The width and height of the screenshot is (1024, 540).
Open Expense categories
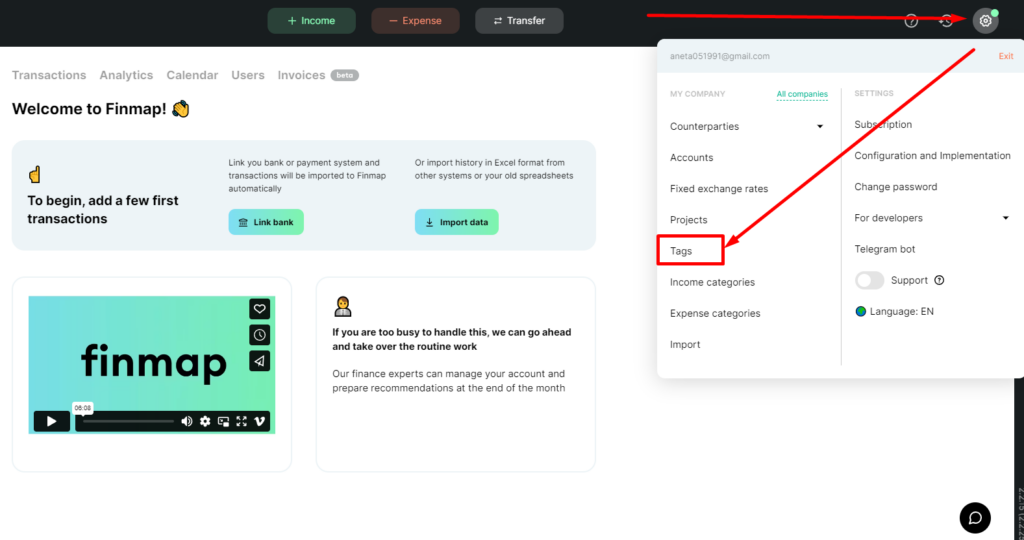pos(715,313)
